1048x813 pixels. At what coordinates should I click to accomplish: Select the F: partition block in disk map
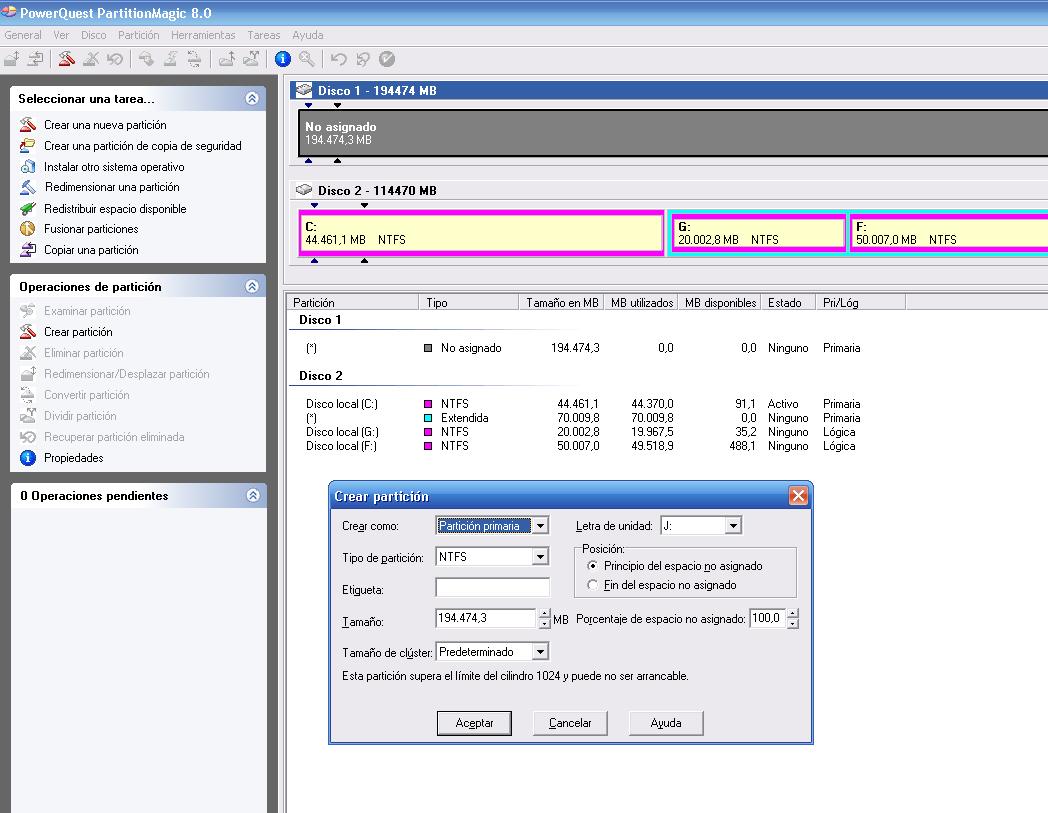[x=949, y=233]
